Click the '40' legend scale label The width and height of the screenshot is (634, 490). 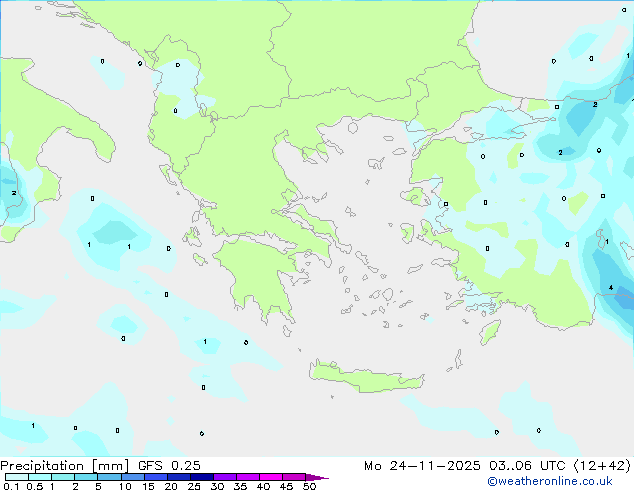pyautogui.click(x=263, y=486)
